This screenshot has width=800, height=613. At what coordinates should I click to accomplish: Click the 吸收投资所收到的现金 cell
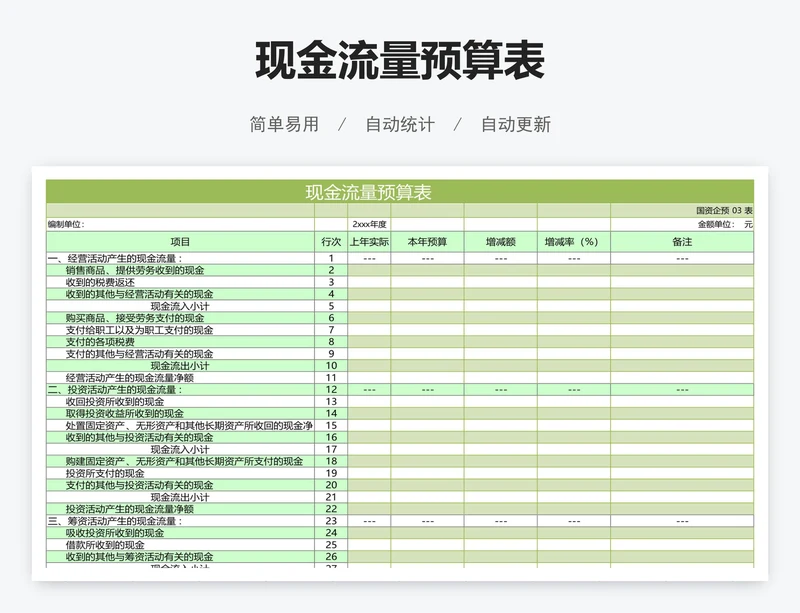pos(180,533)
